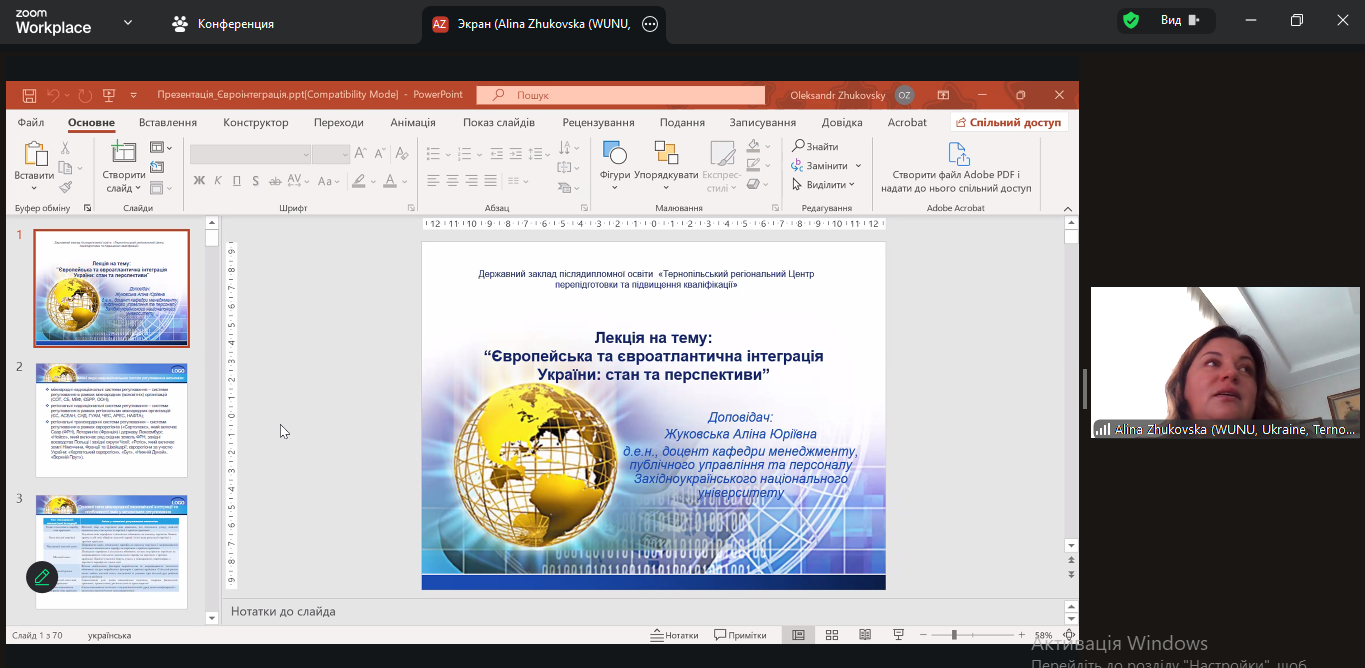Toggle Примітки comments pane
The height and width of the screenshot is (668, 1365).
pos(740,635)
